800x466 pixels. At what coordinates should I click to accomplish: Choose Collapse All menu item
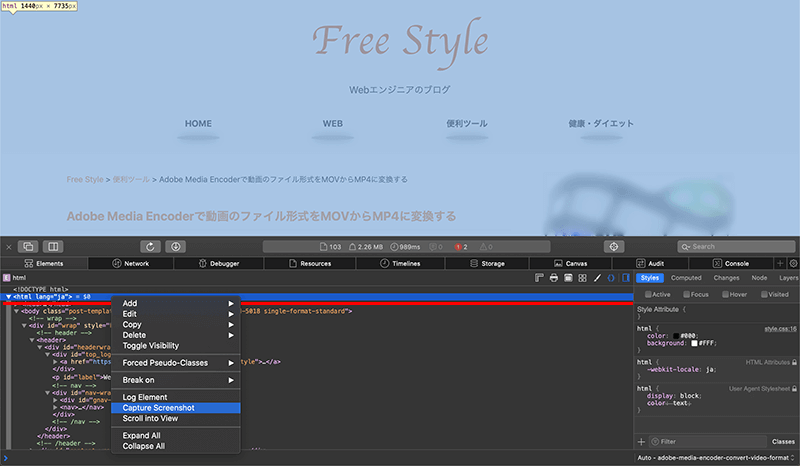[176, 446]
